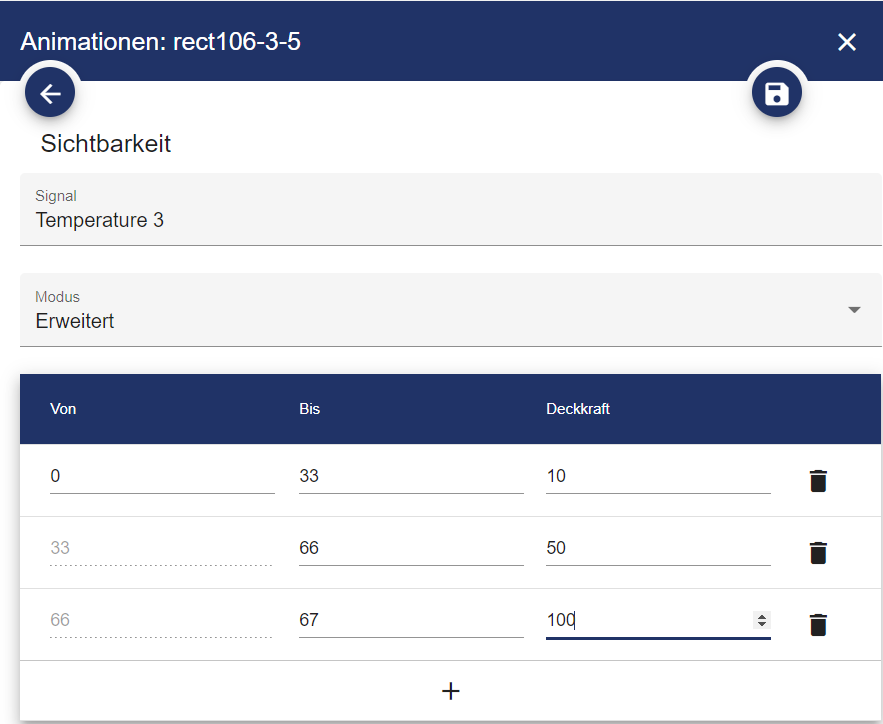Viewport: 883px width, 724px height.
Task: Click the disabled Von field showing 33
Action: point(160,549)
